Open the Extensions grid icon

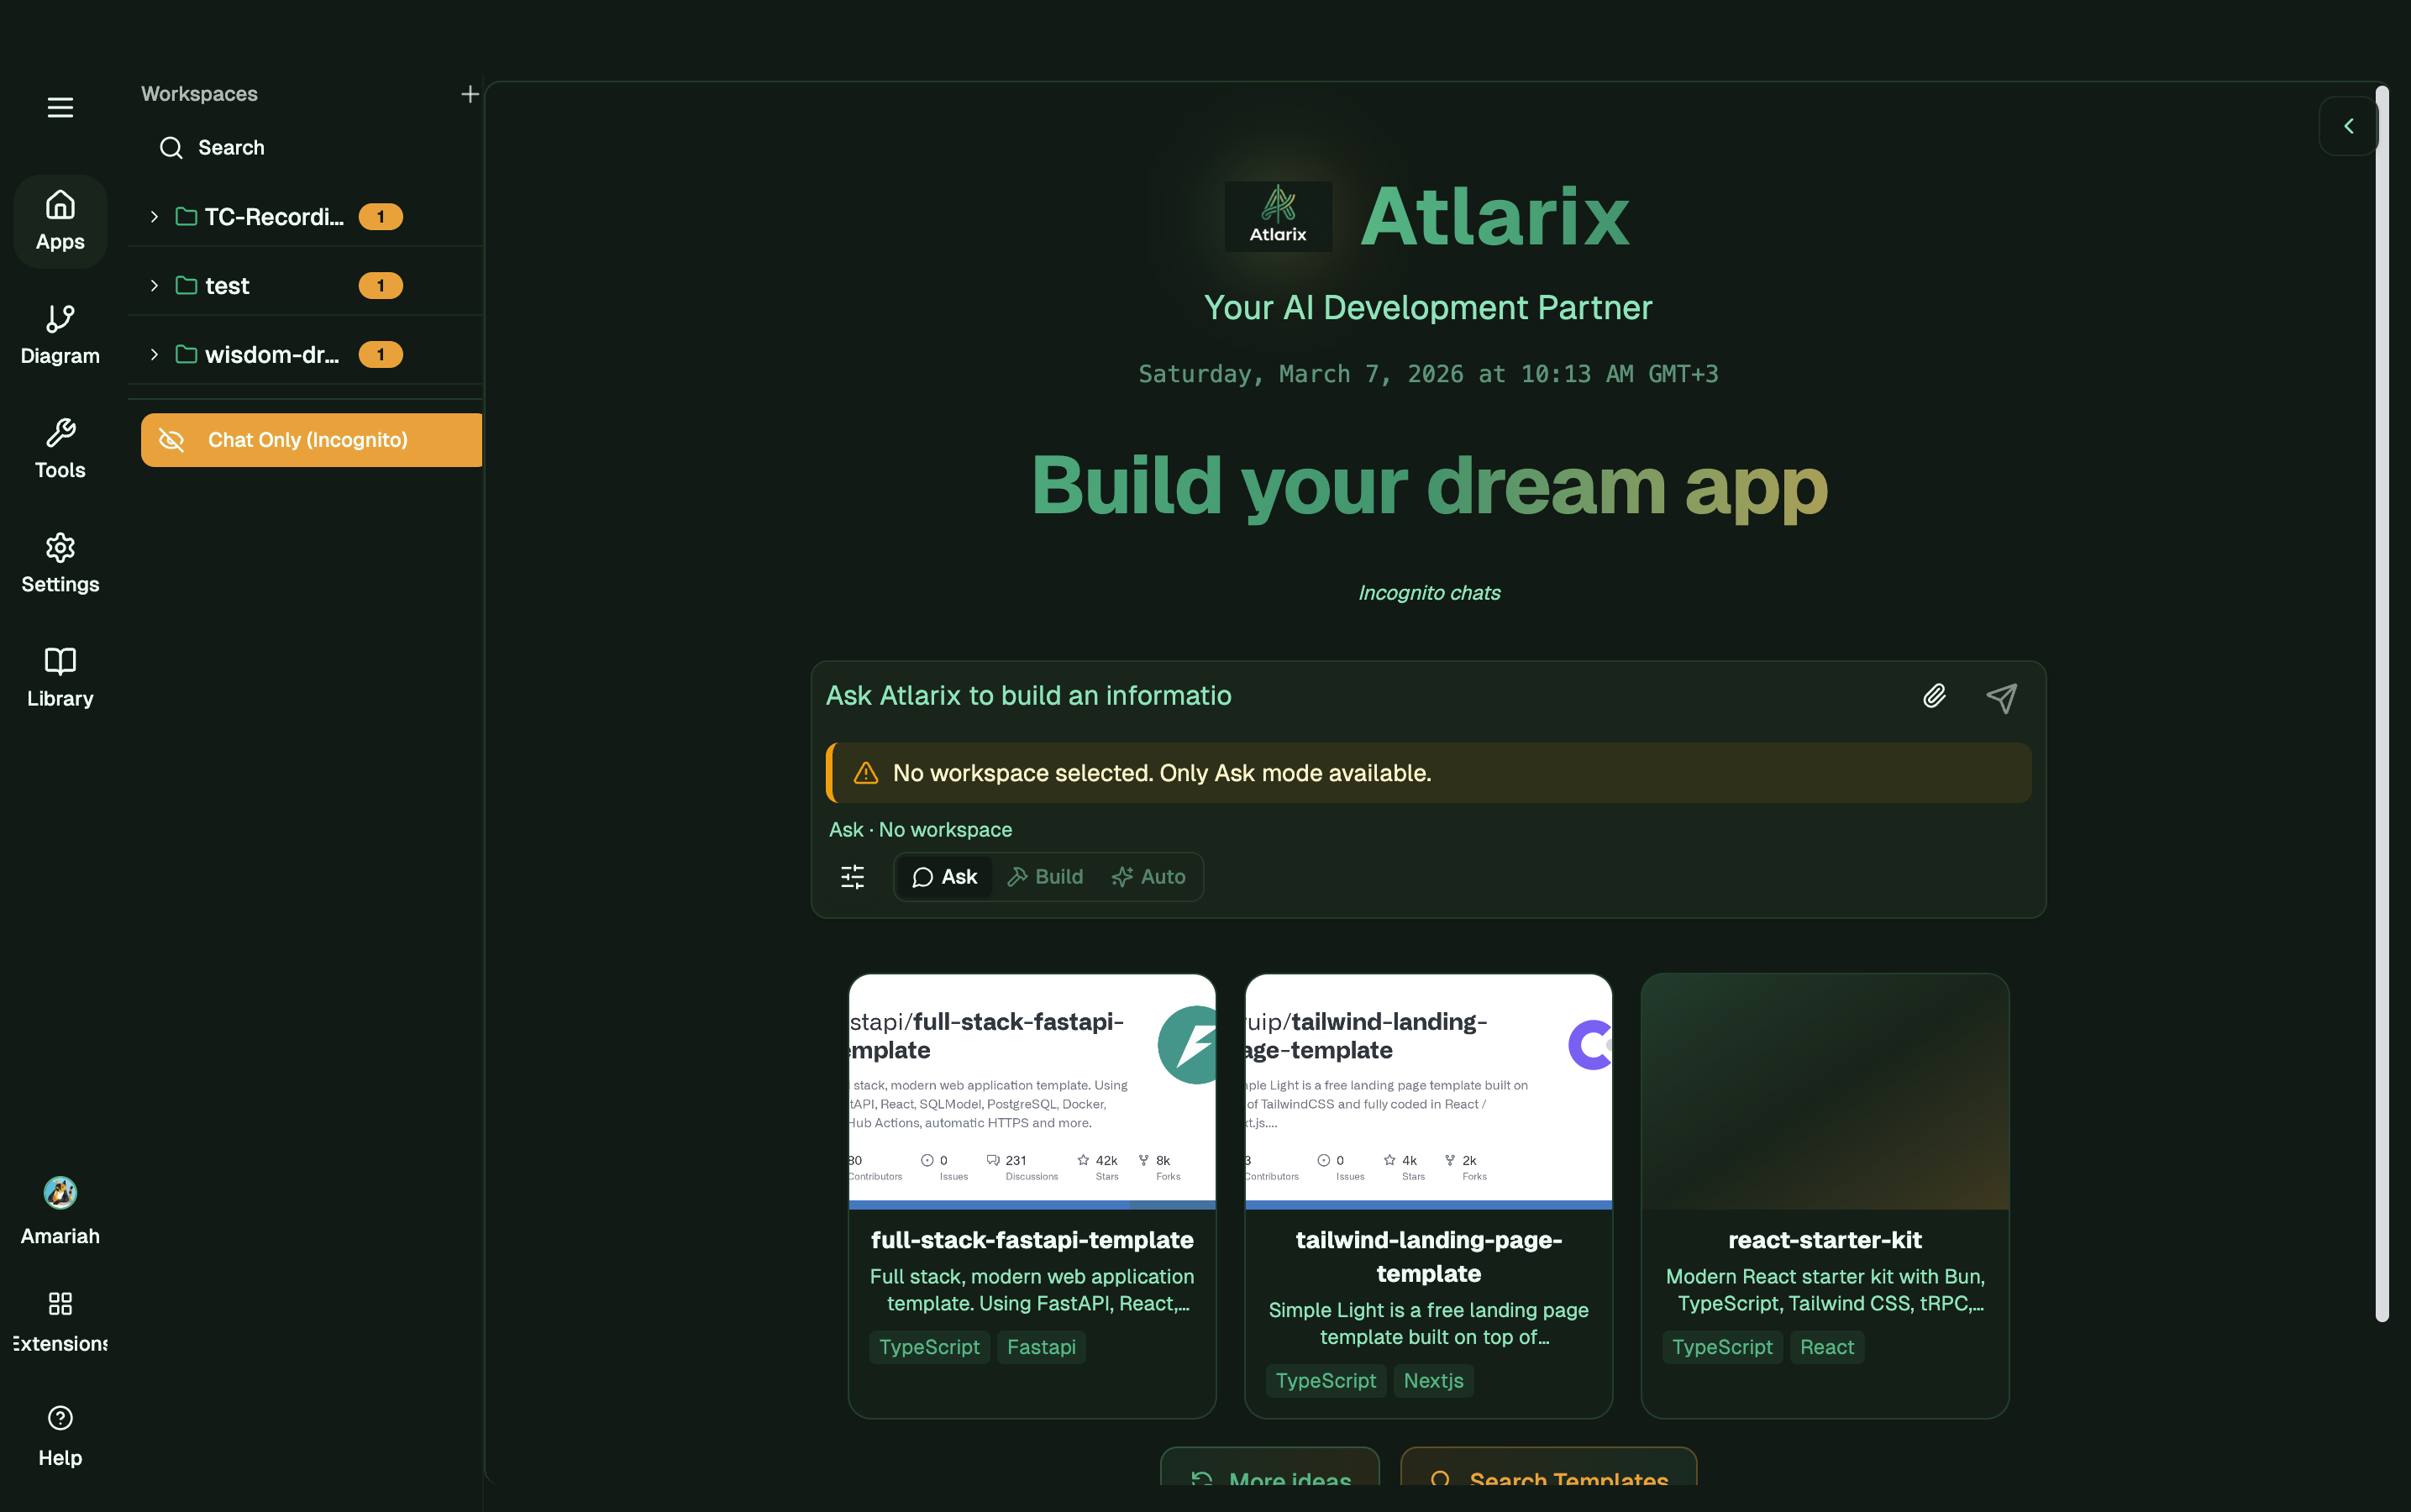60,1303
